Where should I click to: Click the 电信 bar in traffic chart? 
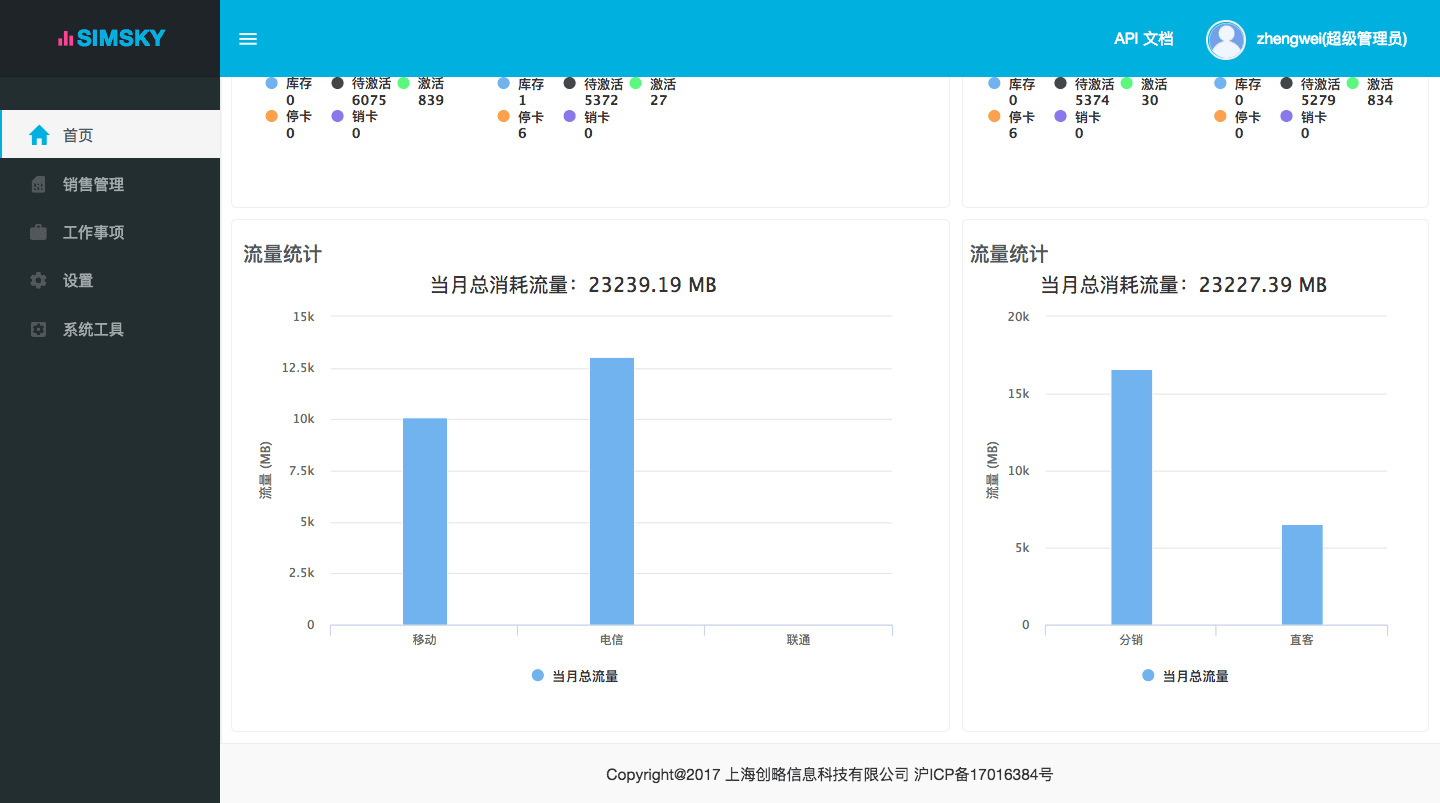(611, 491)
